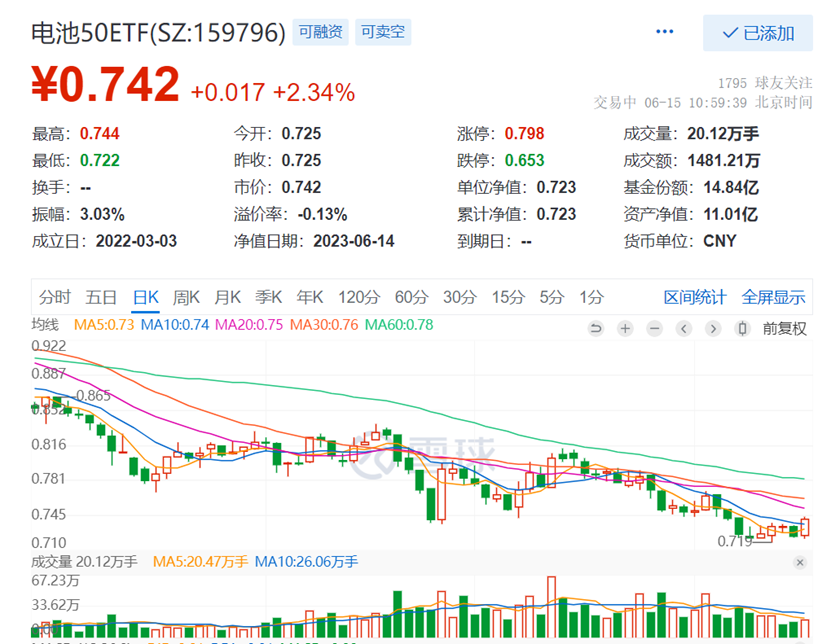831x644 pixels.
Task: Toggle the candlestick style icon
Action: 742,329
